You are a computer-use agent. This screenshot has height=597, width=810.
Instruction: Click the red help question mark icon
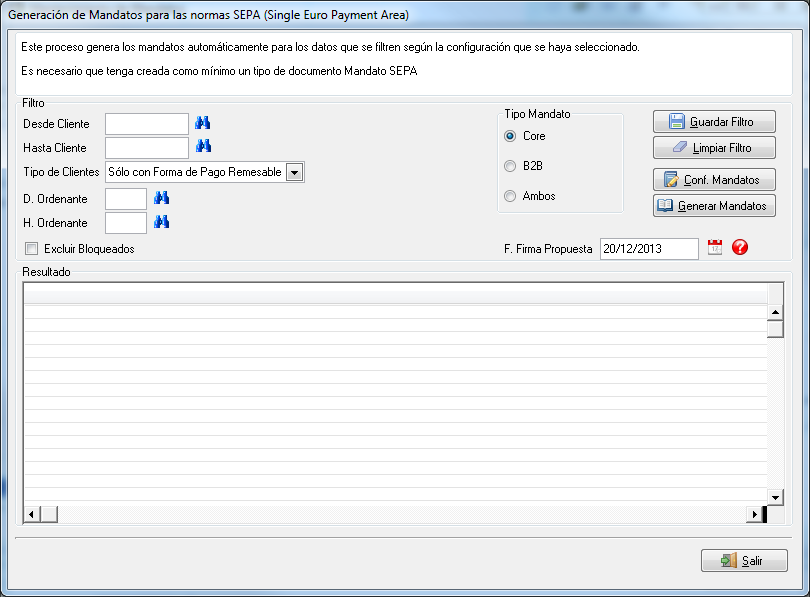[x=740, y=247]
